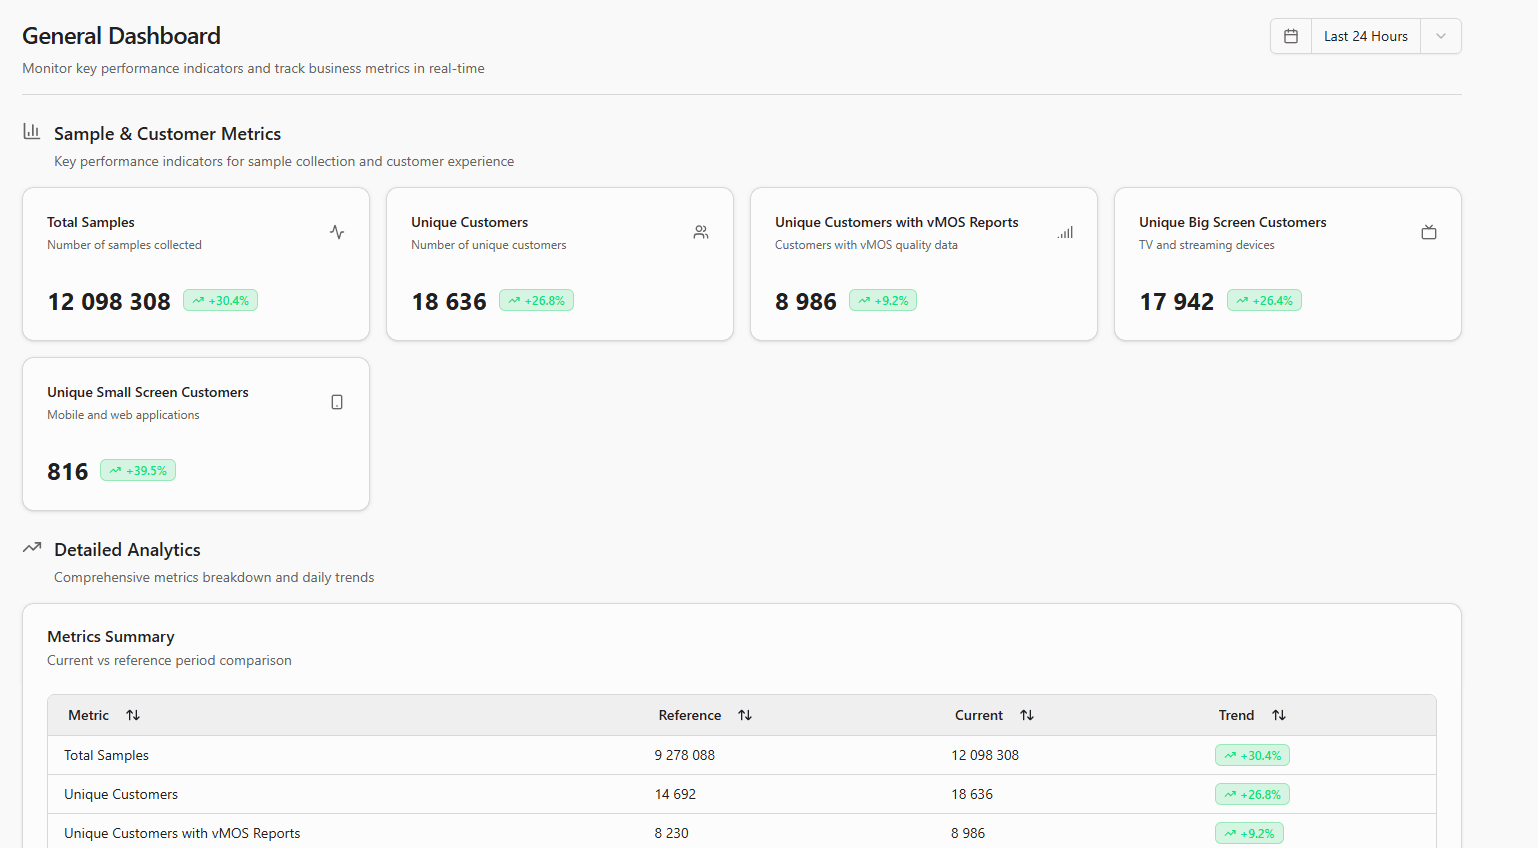Open the Last 24 Hours dropdown chevron
Screen dimensions: 1538x848
click(1440, 36)
